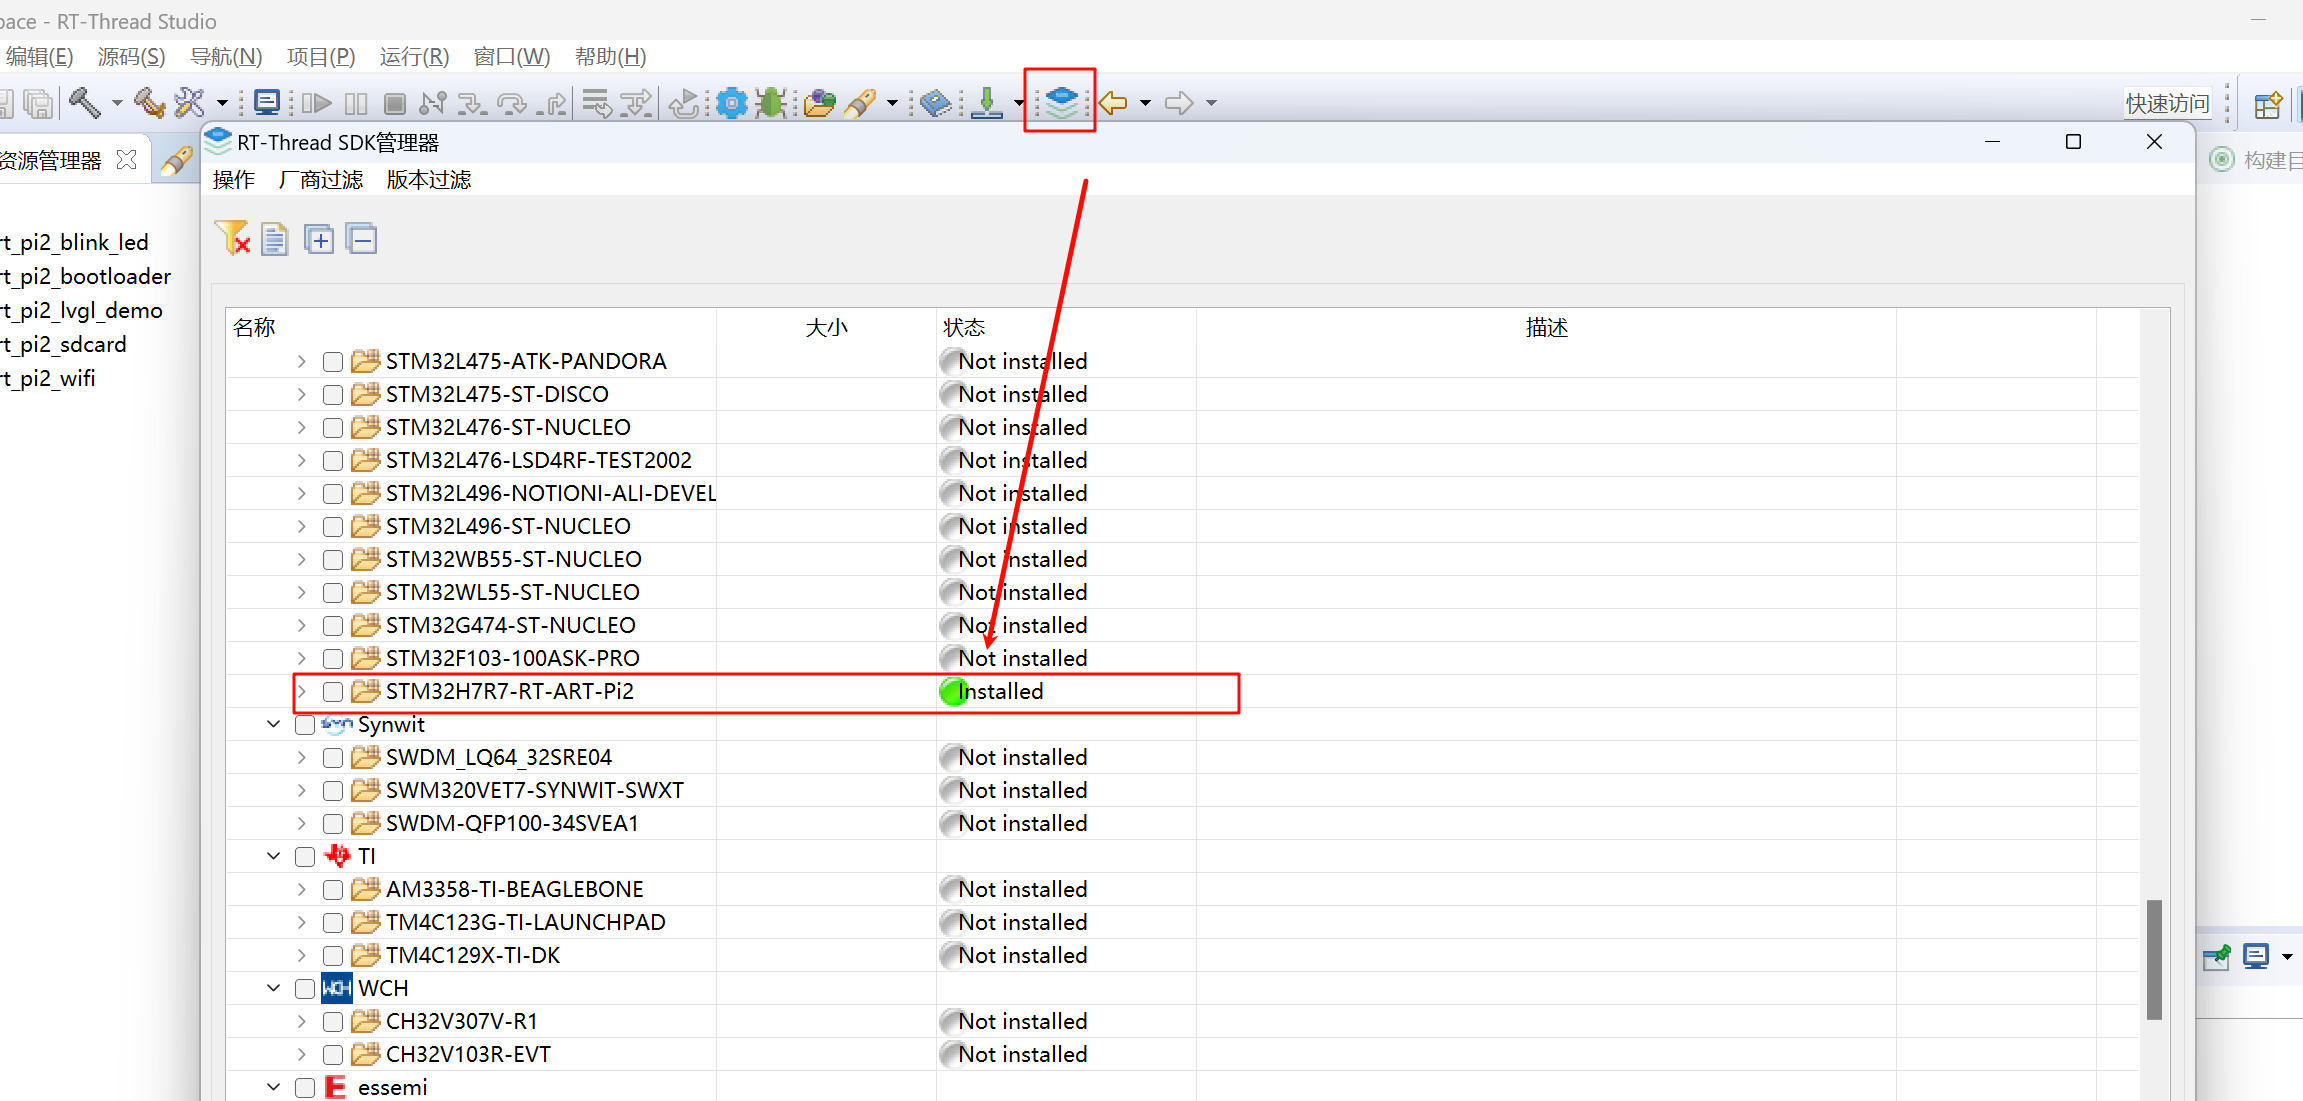Check the Synwit vendor checkbox
This screenshot has width=2303, height=1101.
305,725
